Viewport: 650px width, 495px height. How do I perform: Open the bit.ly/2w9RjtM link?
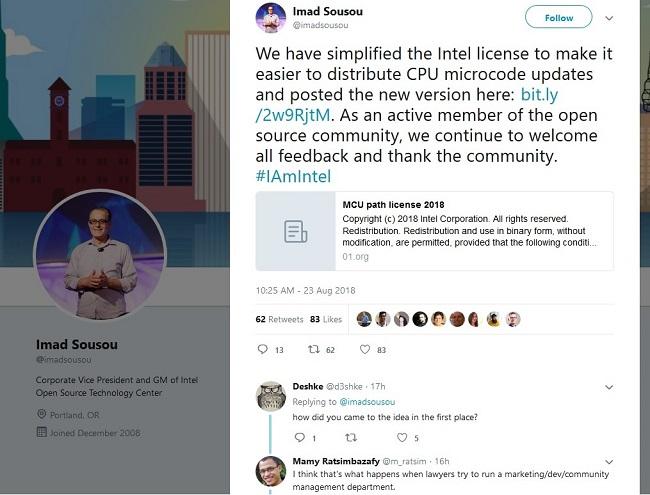[x=407, y=104]
